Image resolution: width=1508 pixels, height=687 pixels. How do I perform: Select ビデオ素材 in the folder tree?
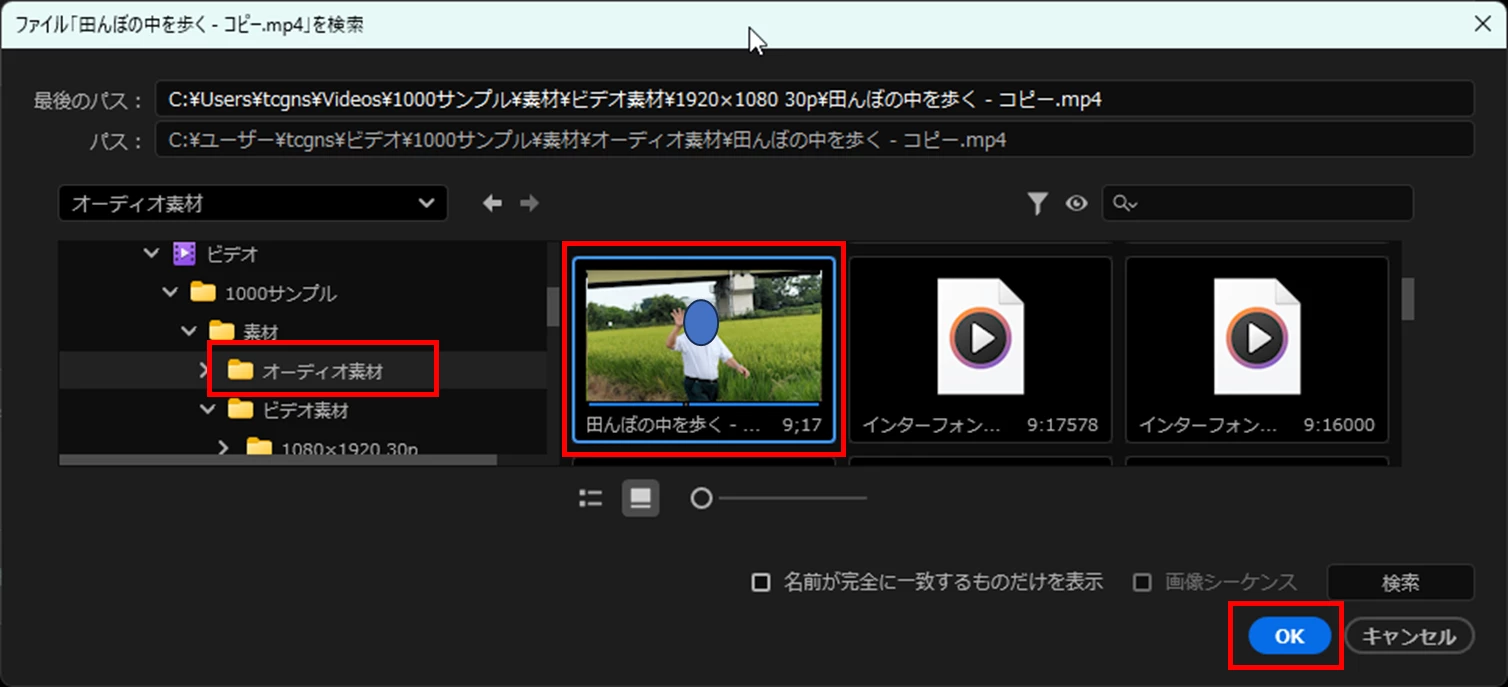pyautogui.click(x=305, y=409)
